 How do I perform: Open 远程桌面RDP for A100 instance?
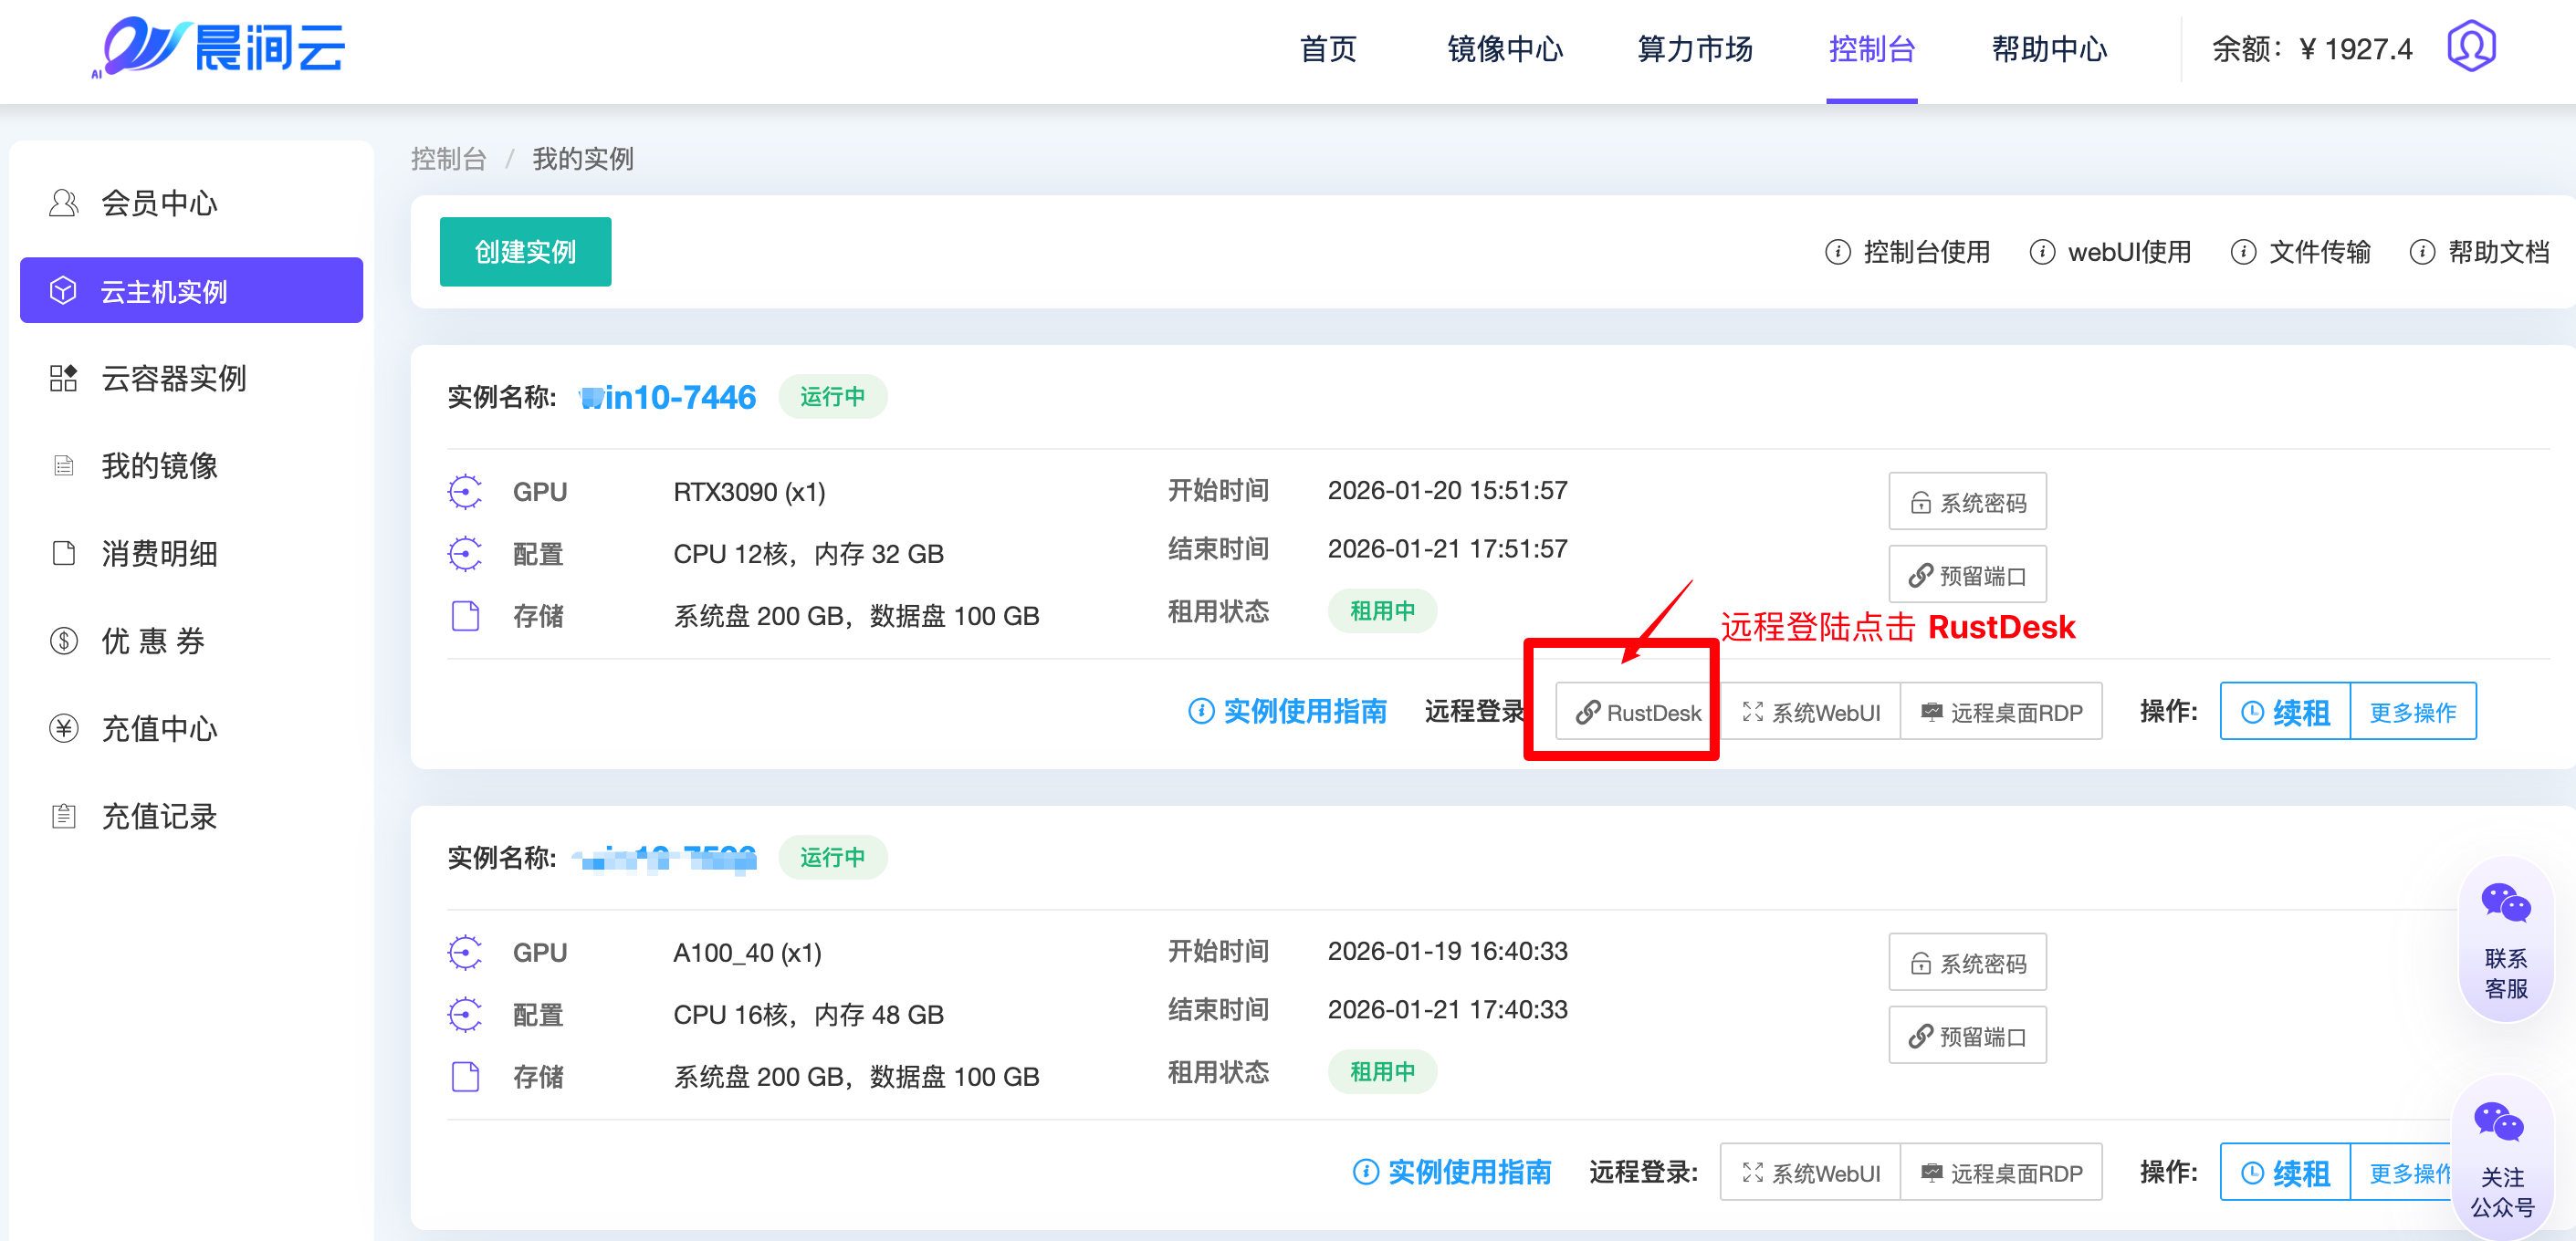pyautogui.click(x=2001, y=1173)
